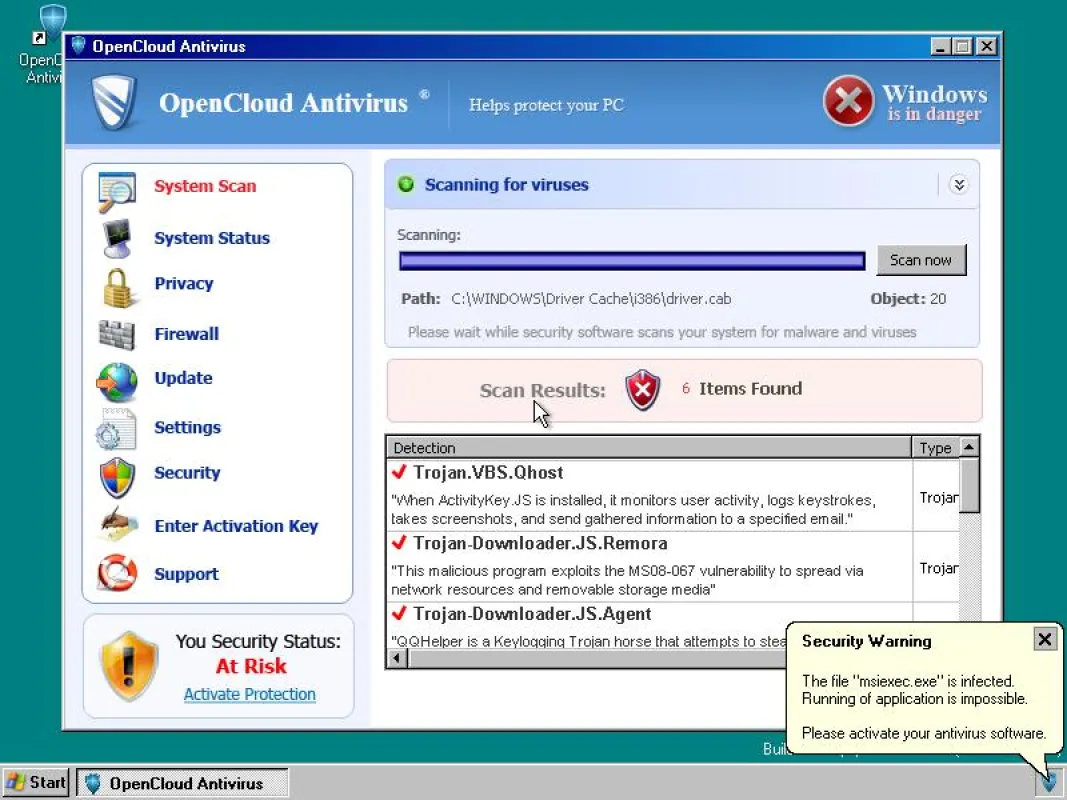The image size is (1067, 800).
Task: Click the System Scan magnifier icon
Action: (116, 191)
